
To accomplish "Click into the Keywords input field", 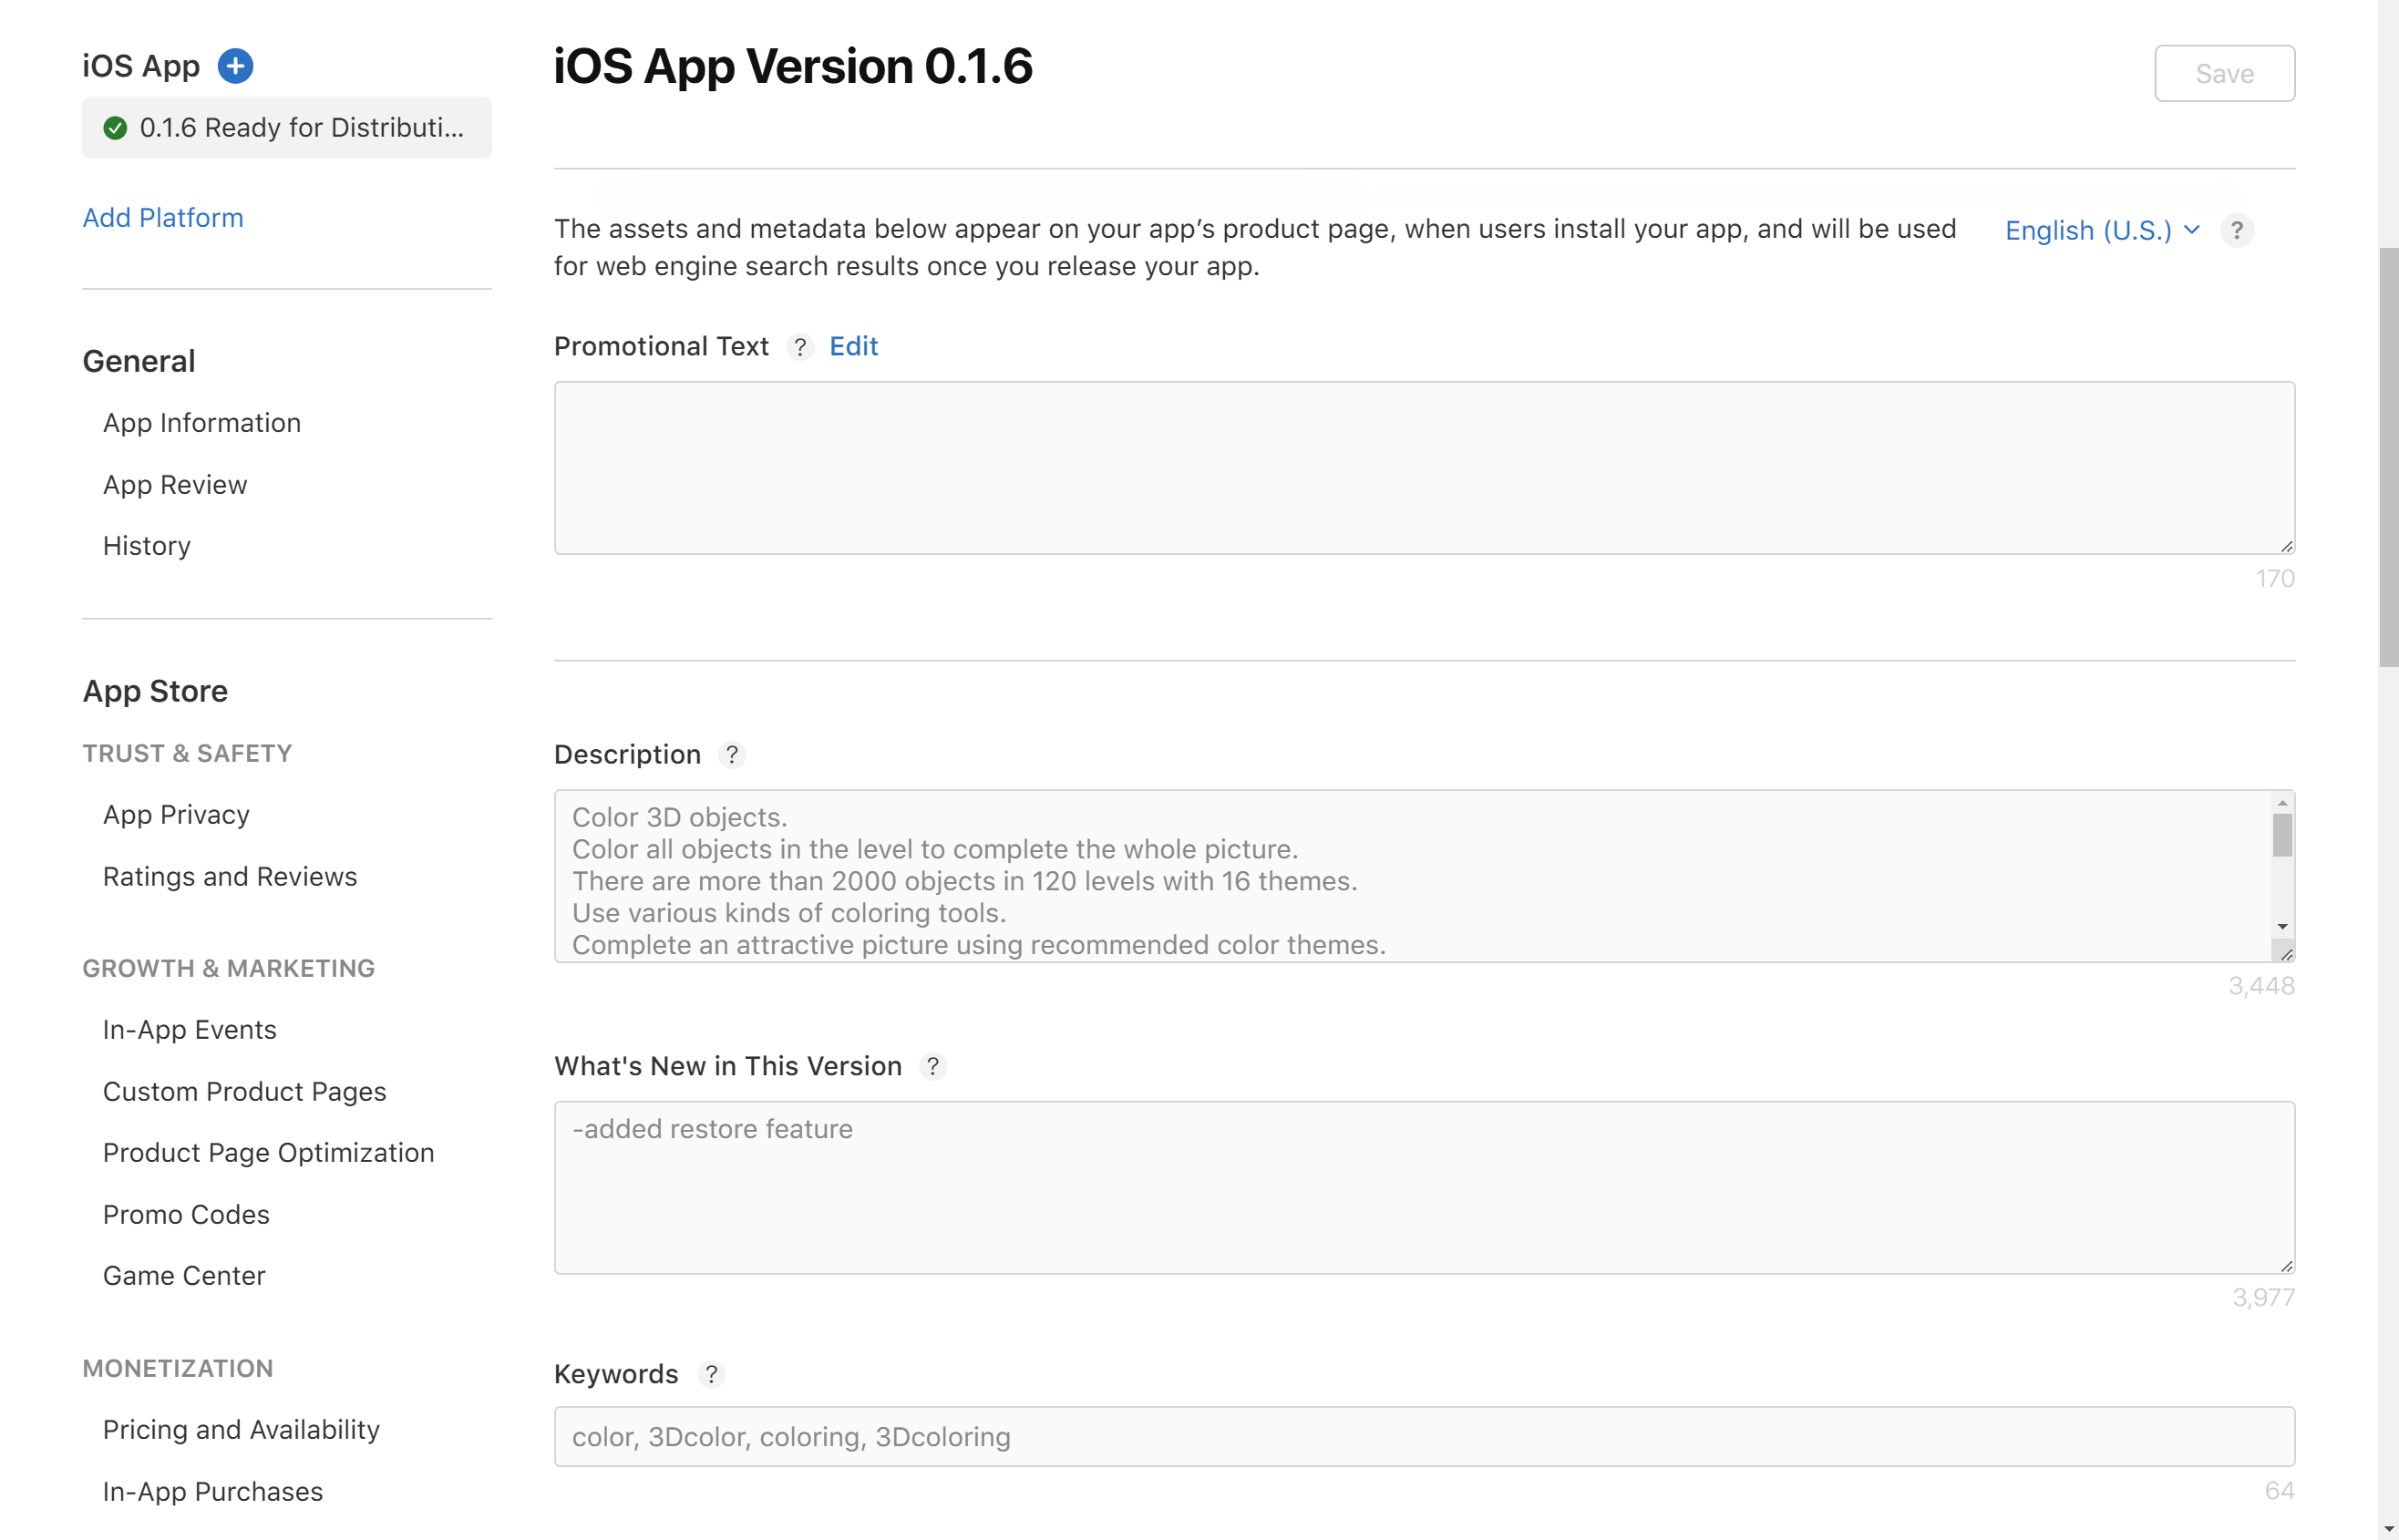I will click(x=1422, y=1437).
